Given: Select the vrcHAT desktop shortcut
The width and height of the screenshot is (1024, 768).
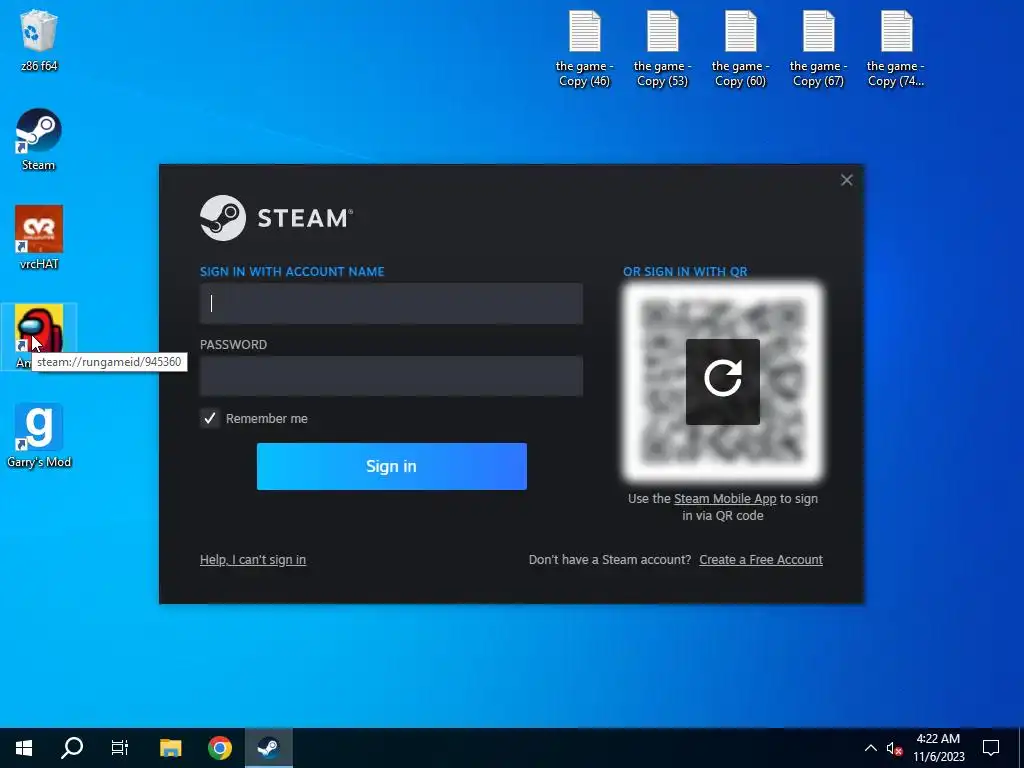Looking at the screenshot, I should [39, 238].
